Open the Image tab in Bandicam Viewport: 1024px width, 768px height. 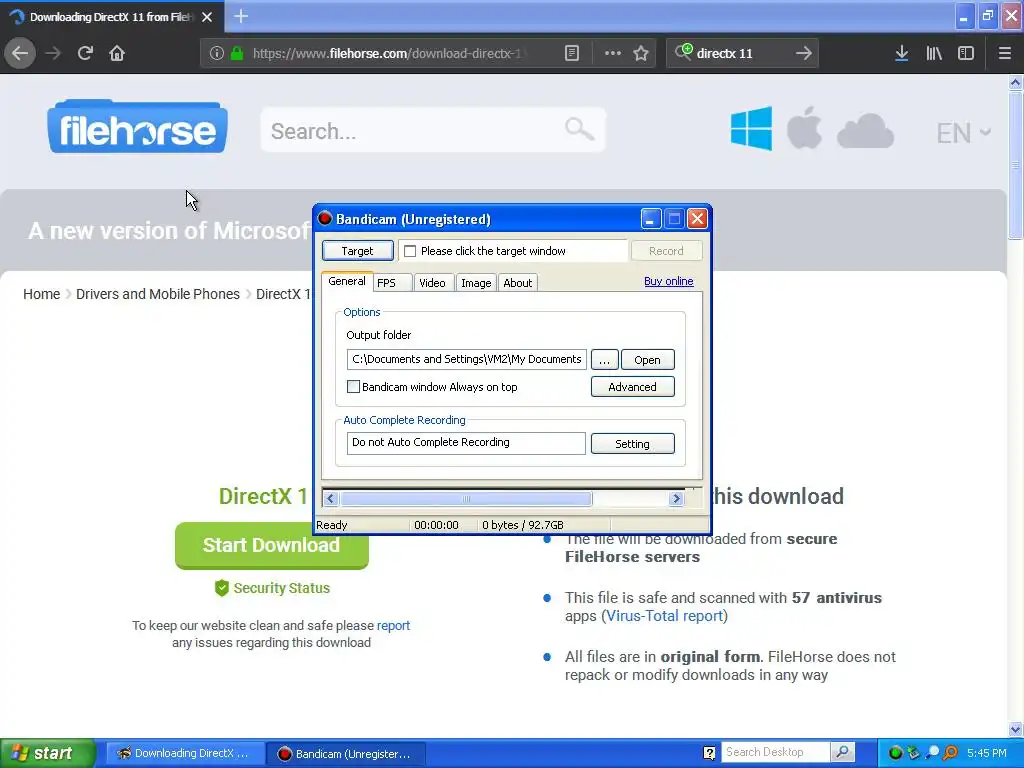(x=476, y=283)
